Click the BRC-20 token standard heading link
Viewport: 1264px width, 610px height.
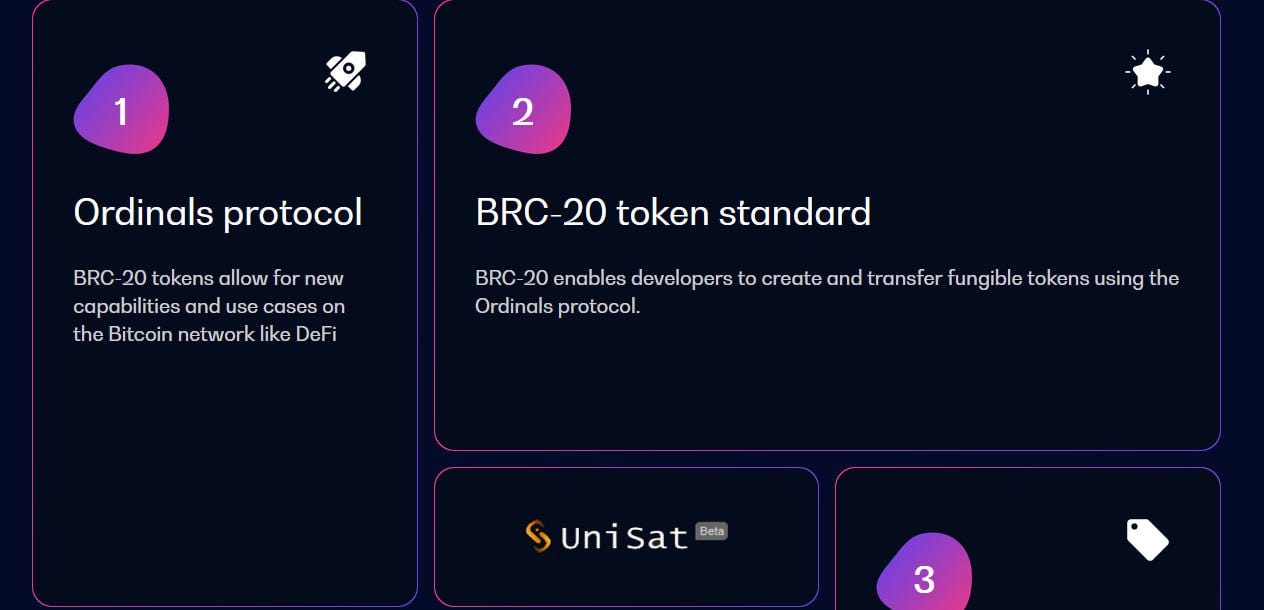click(x=673, y=212)
